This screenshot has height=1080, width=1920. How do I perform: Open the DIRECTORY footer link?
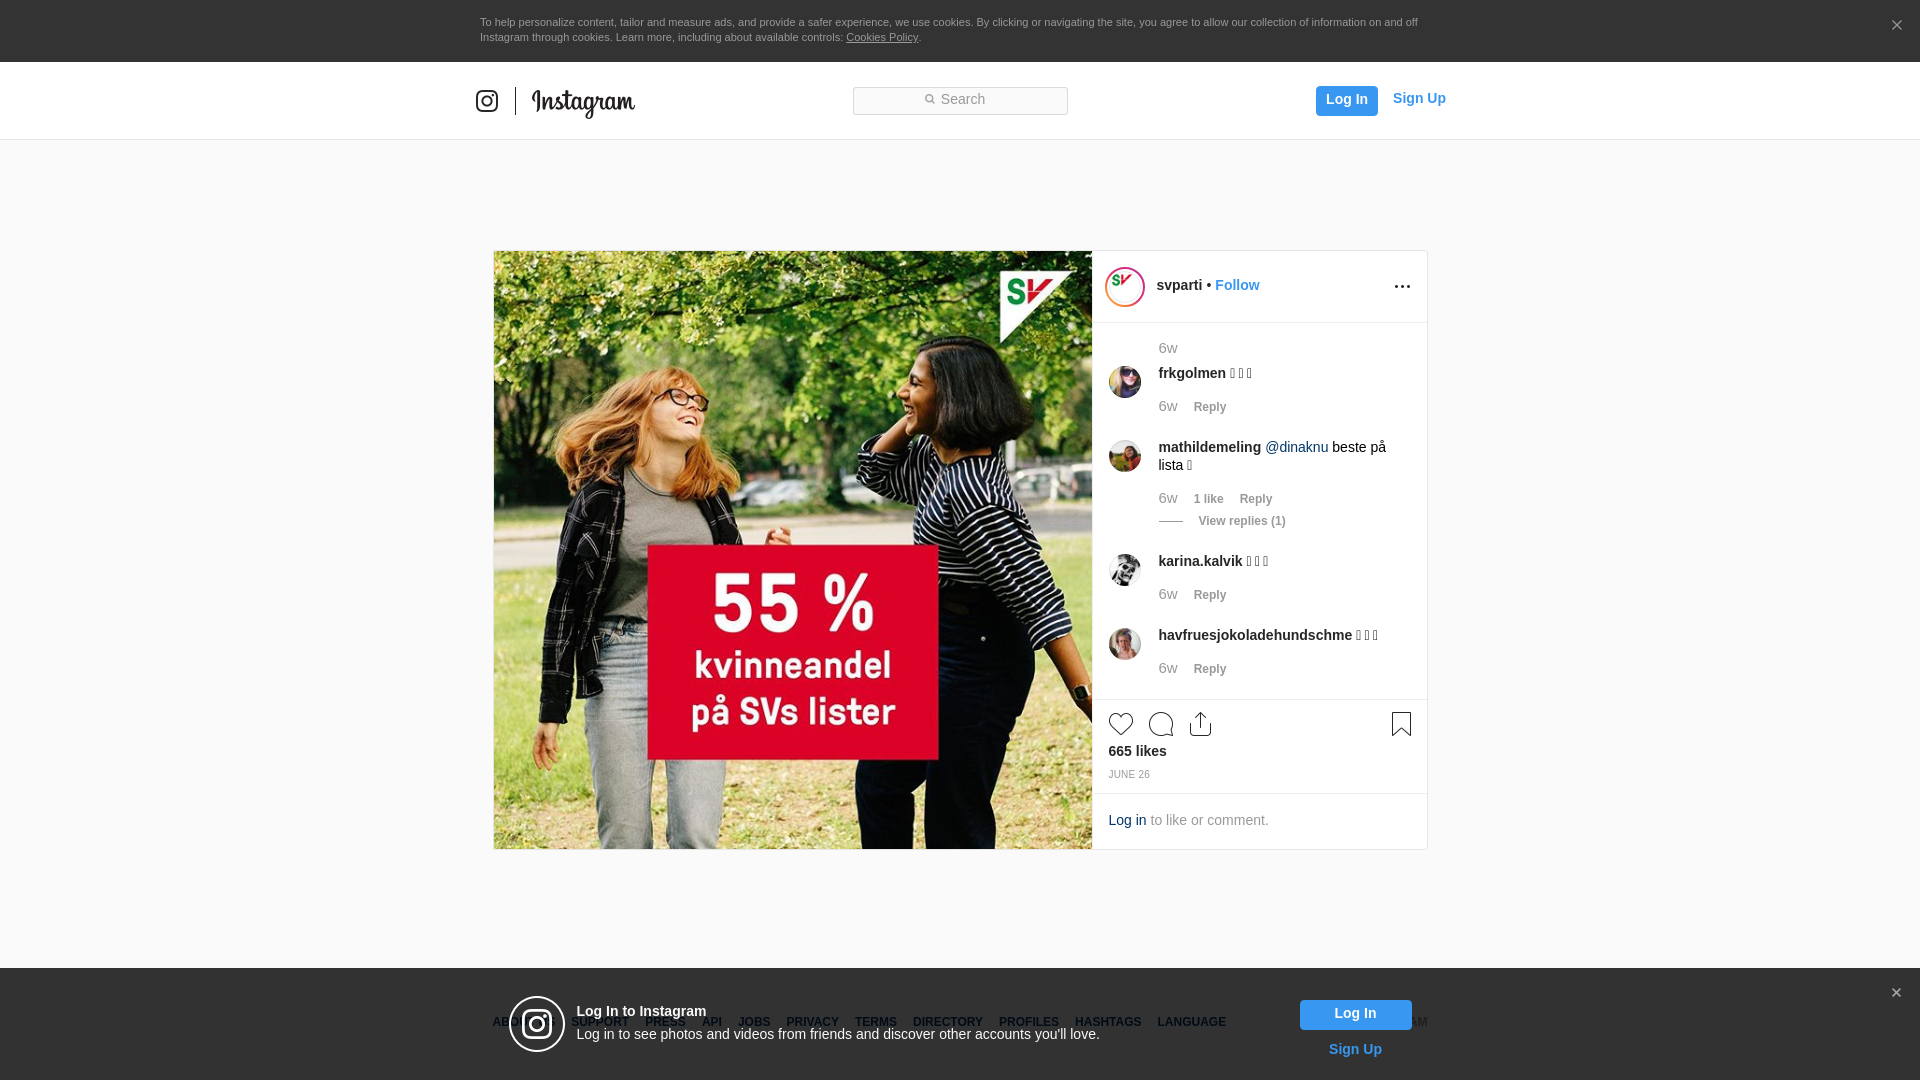click(x=948, y=1022)
